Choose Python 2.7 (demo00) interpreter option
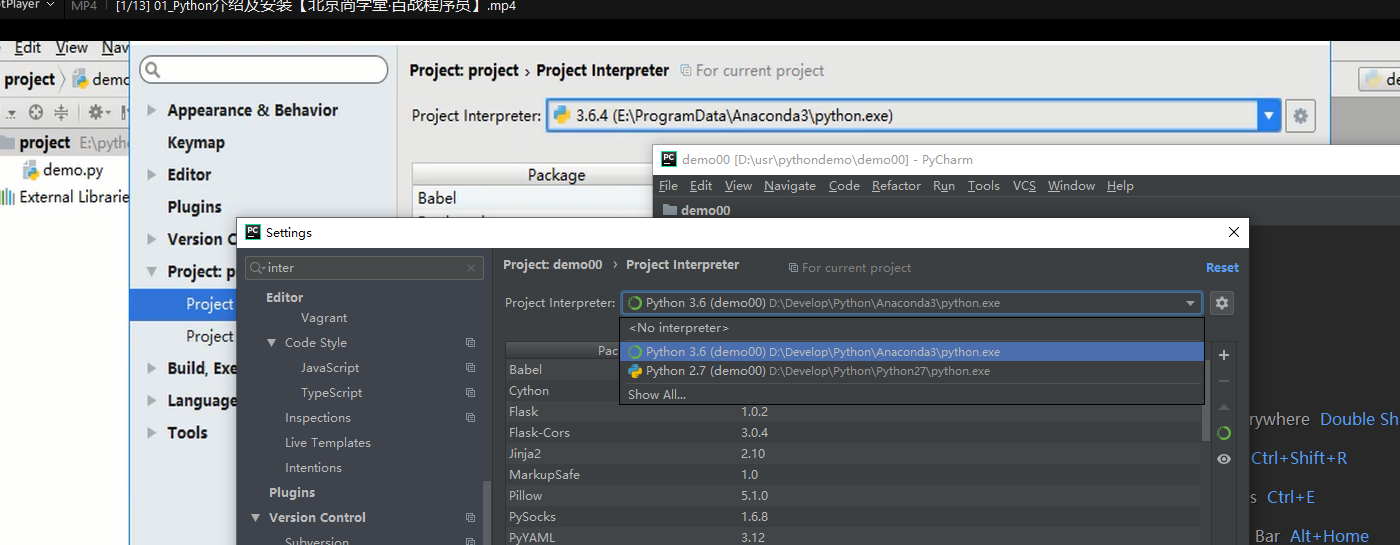 point(911,371)
